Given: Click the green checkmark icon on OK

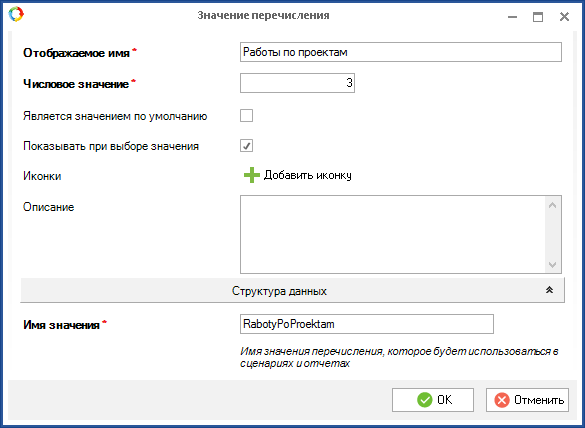Looking at the screenshot, I should [x=425, y=400].
